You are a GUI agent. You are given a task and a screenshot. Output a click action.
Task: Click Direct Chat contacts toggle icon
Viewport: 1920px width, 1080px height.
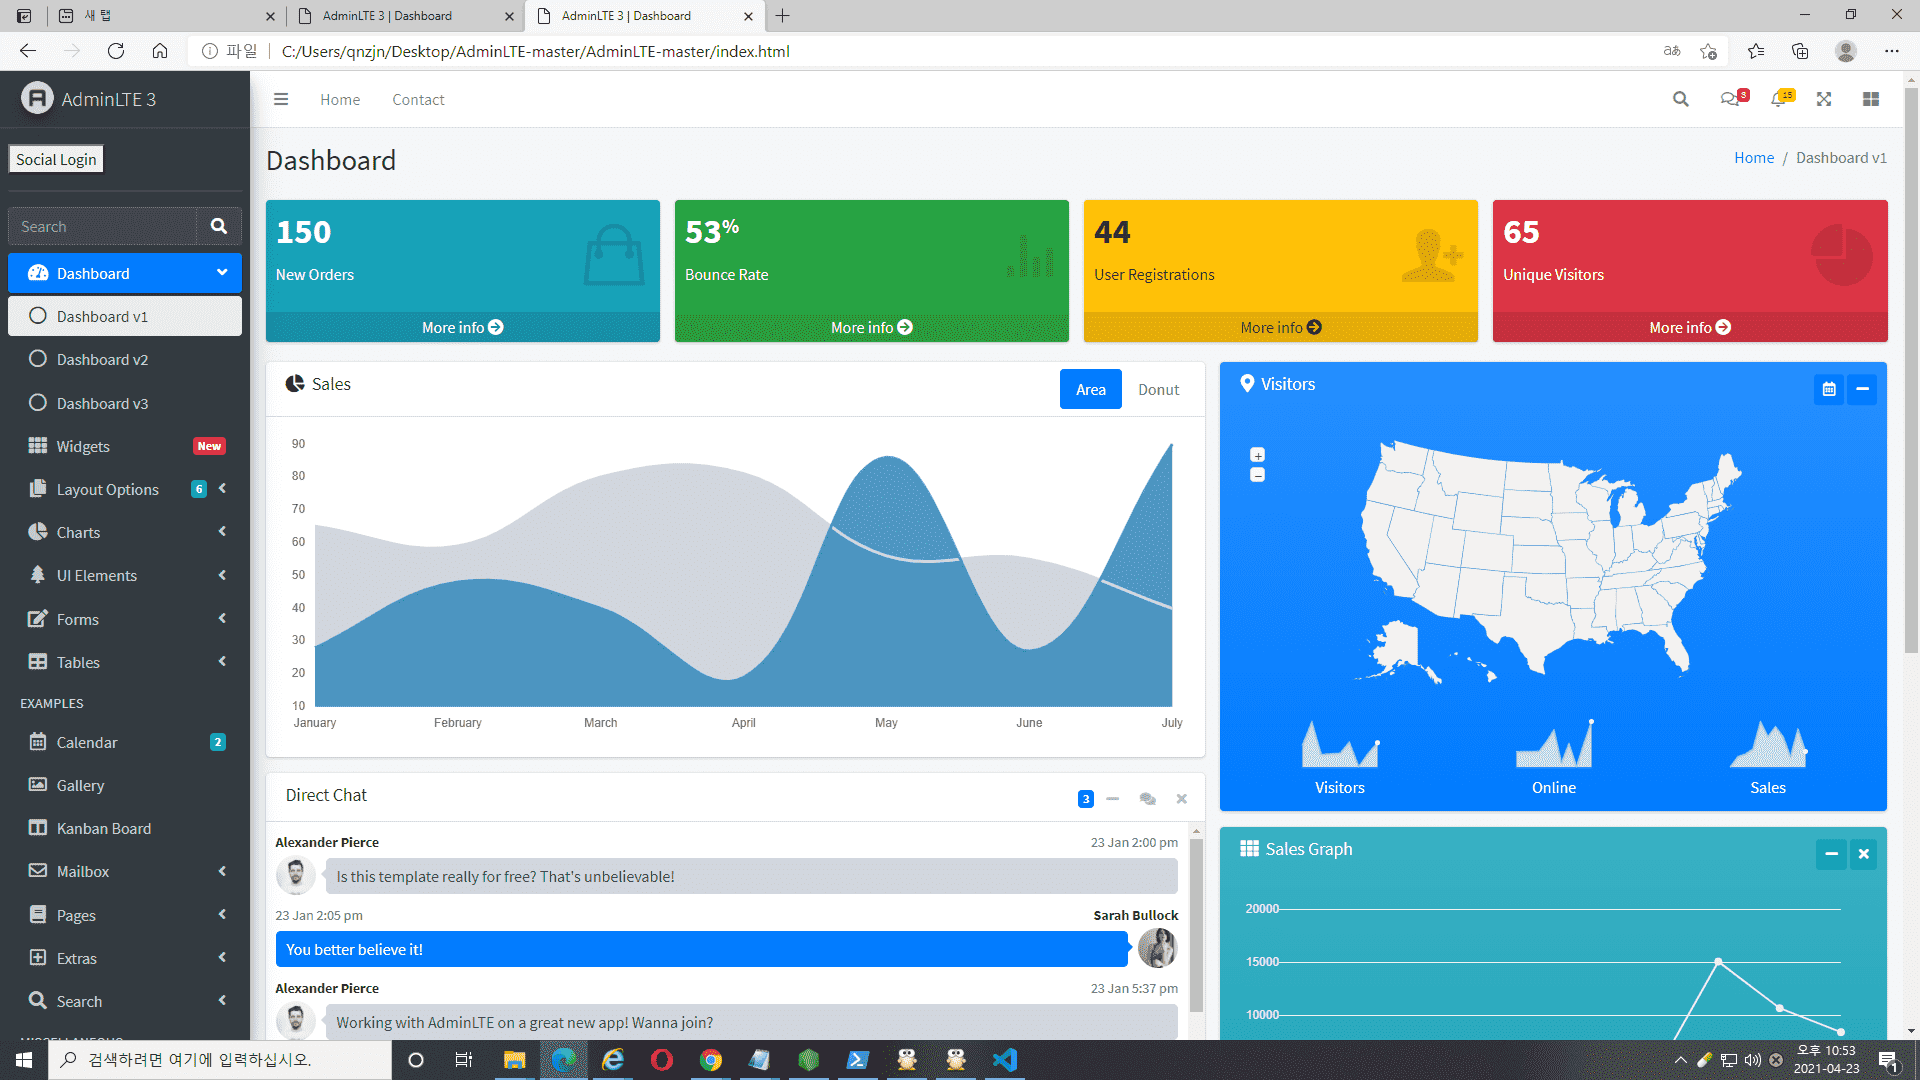pyautogui.click(x=1147, y=799)
